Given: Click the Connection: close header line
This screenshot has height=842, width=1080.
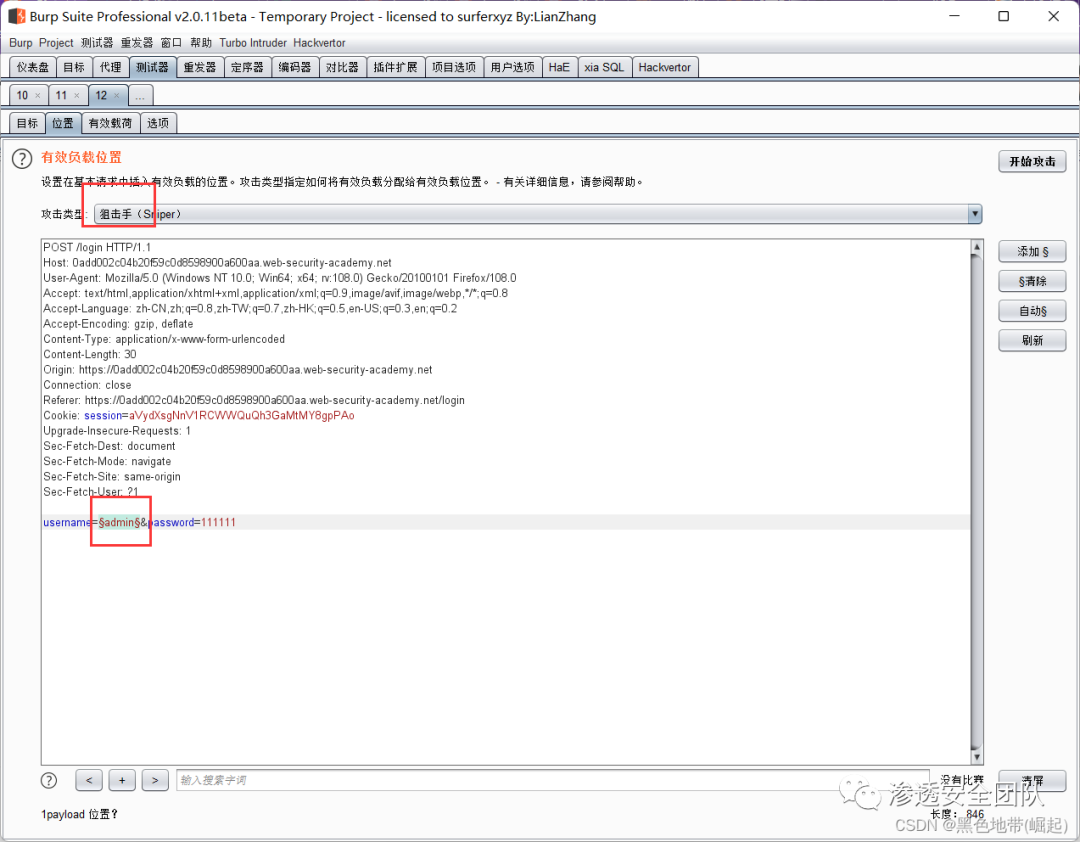Looking at the screenshot, I should [87, 385].
